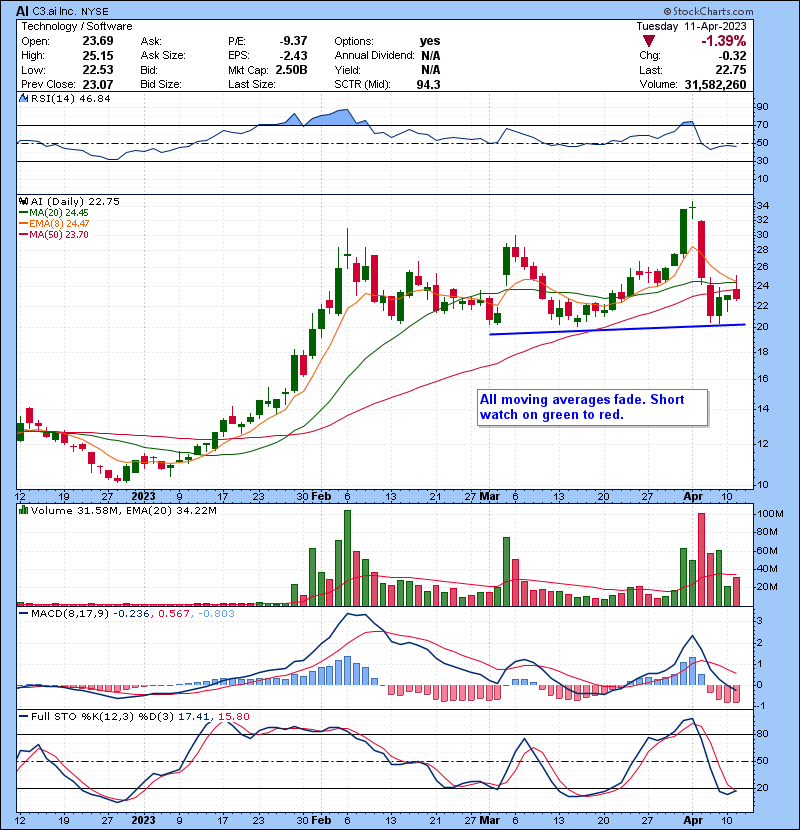Click the 34 label on price axis

tap(762, 205)
